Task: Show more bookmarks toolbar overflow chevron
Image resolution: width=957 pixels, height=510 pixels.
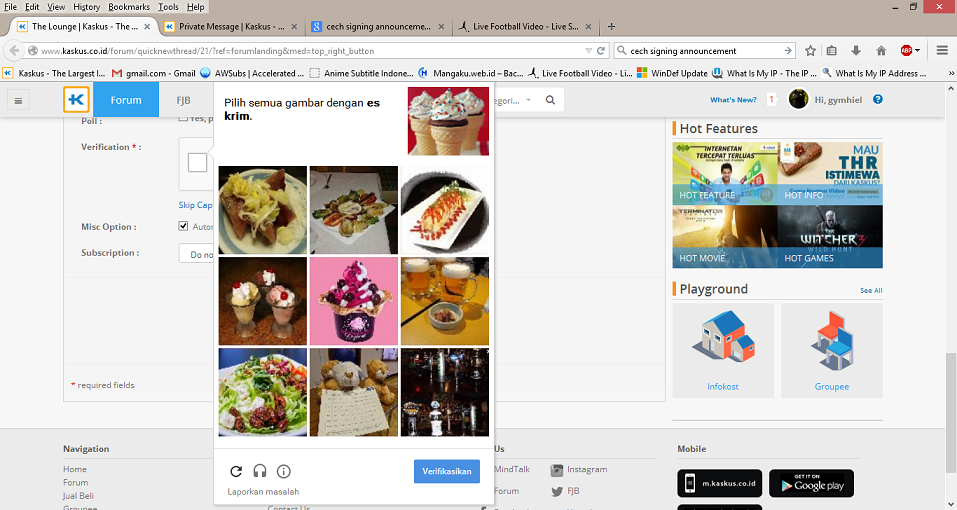Action: click(x=951, y=73)
